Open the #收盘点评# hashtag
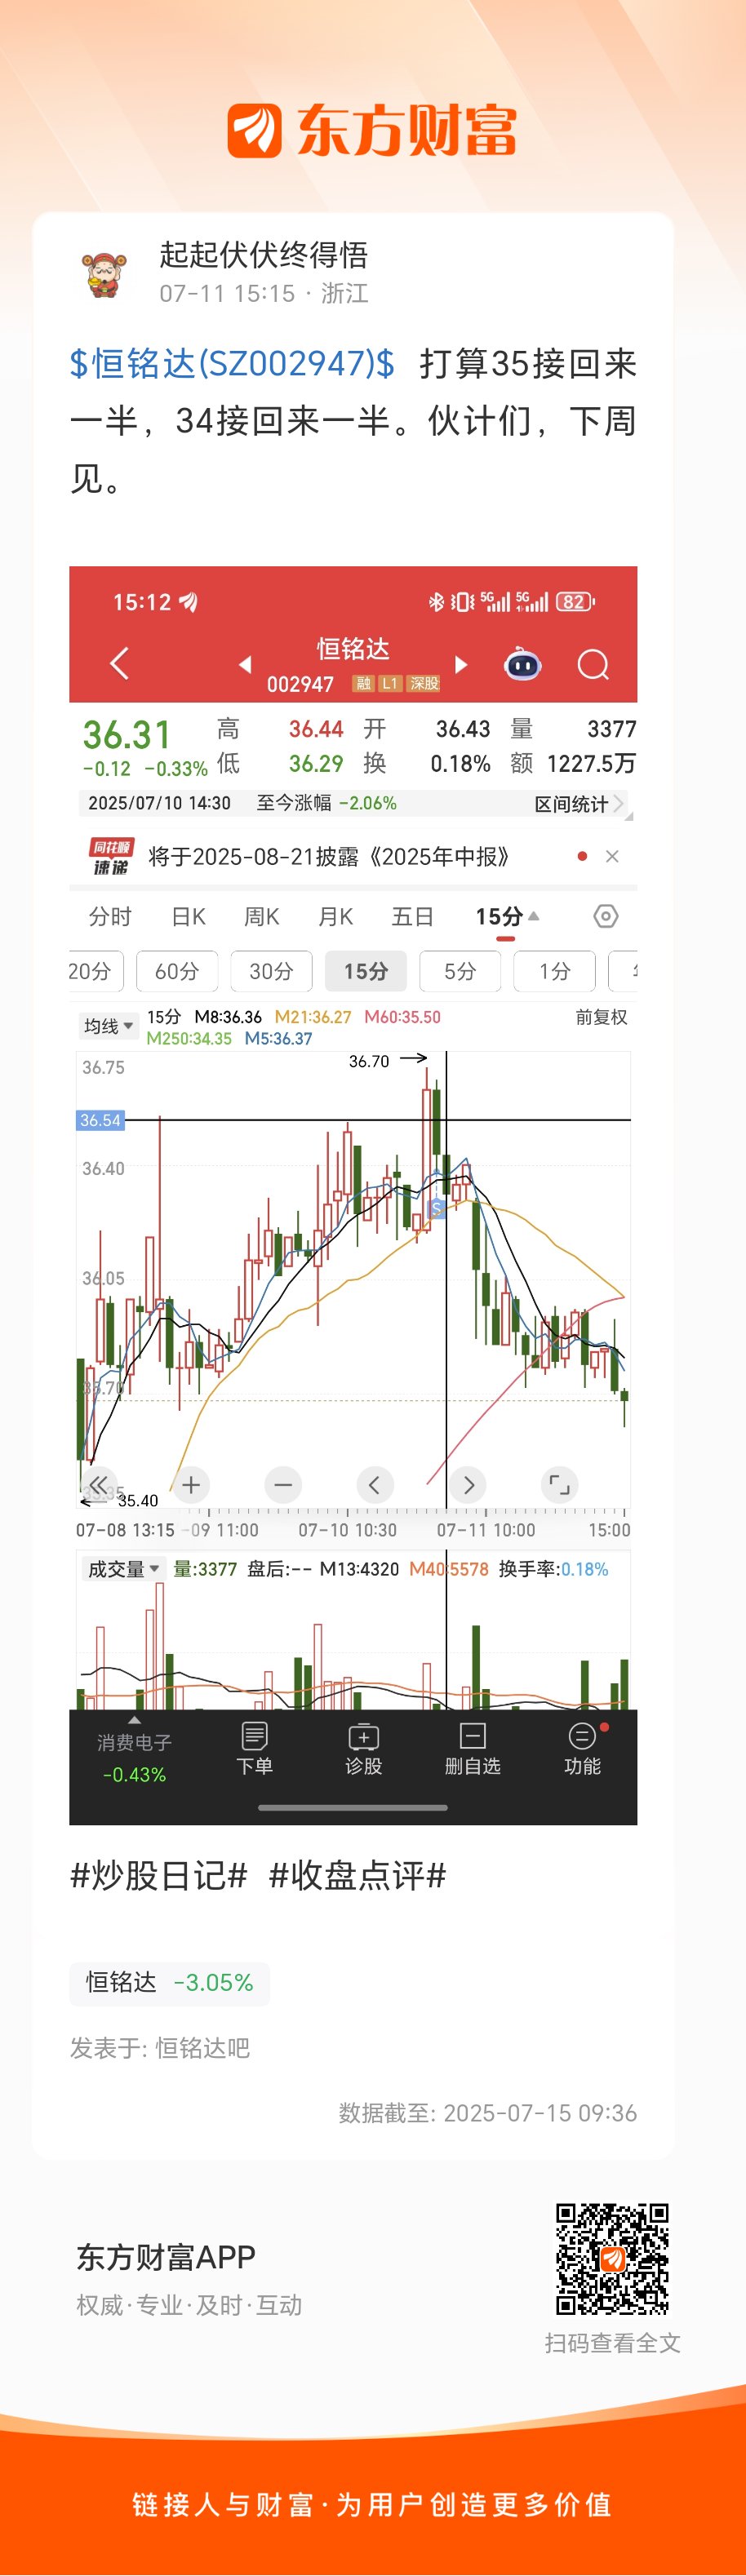Screen dimensions: 746x2576 tap(357, 1875)
